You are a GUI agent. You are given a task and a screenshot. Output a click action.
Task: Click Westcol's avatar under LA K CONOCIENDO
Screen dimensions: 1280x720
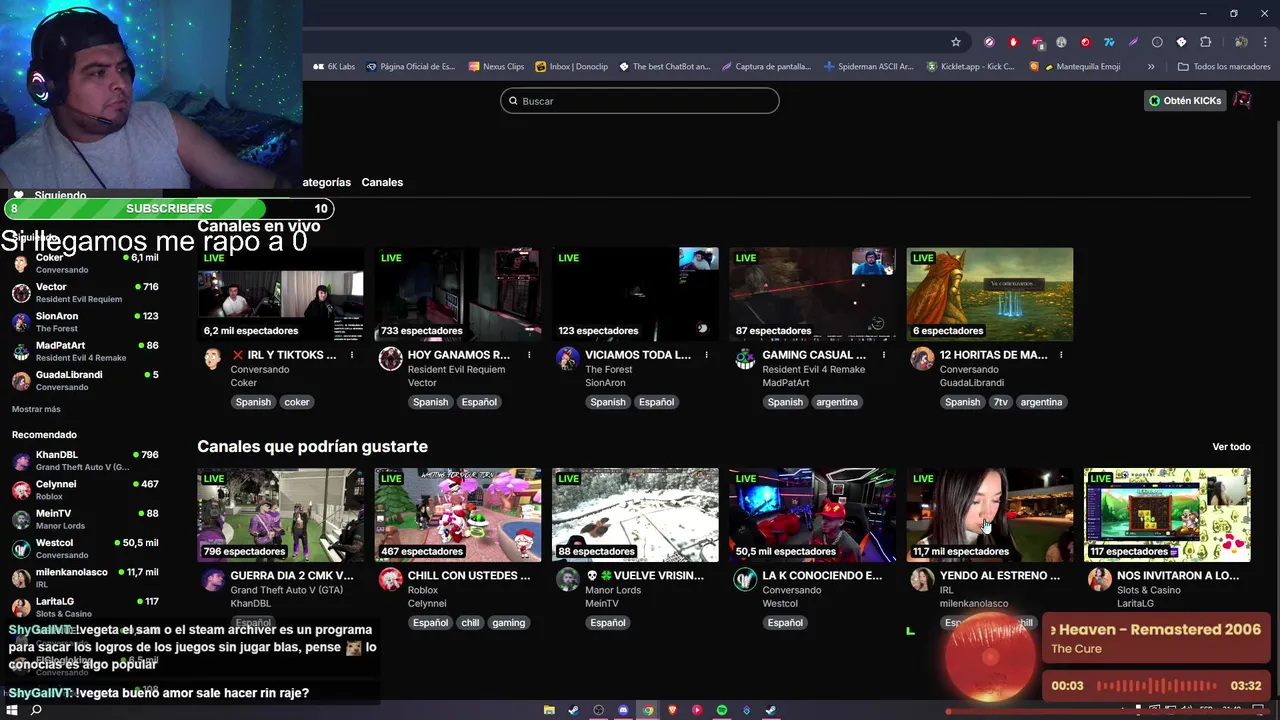click(x=745, y=580)
